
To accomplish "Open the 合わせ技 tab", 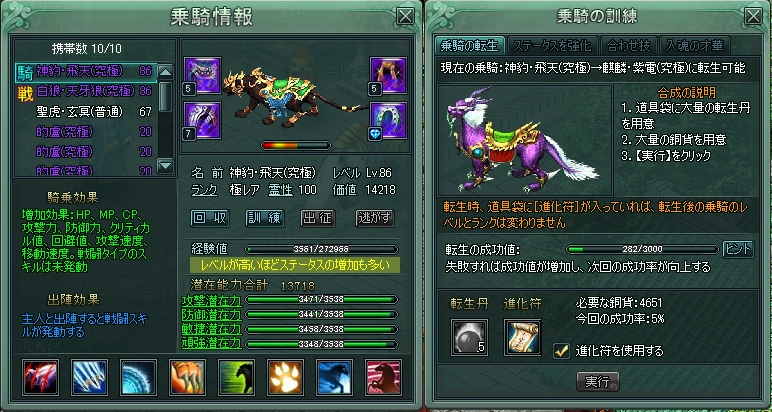I will click(629, 46).
